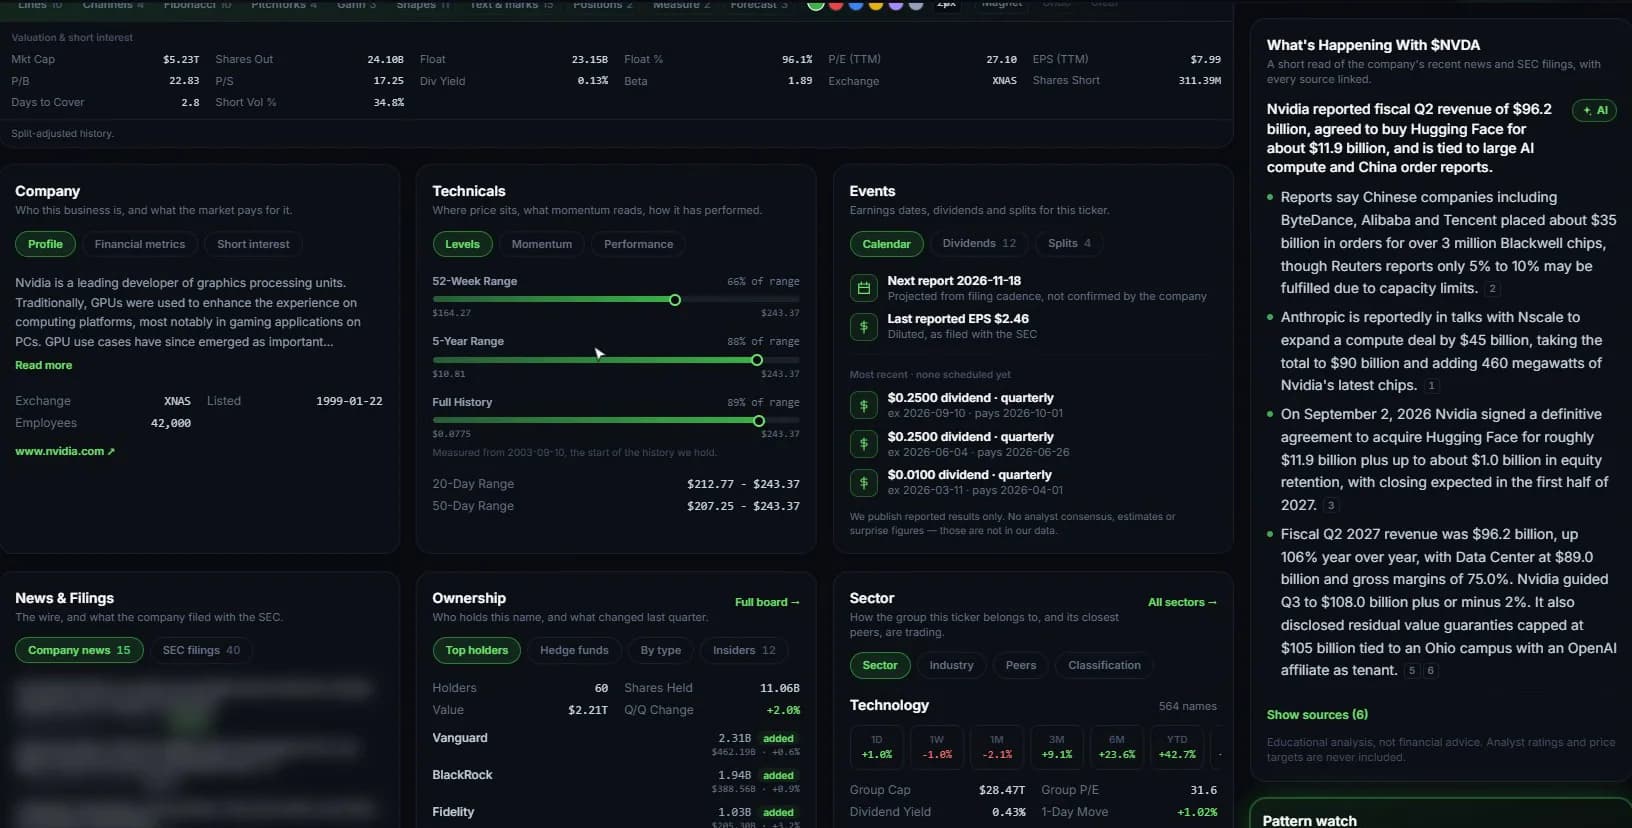Viewport: 1632px width, 828px height.
Task: Expand company description with Read more
Action: [43, 365]
